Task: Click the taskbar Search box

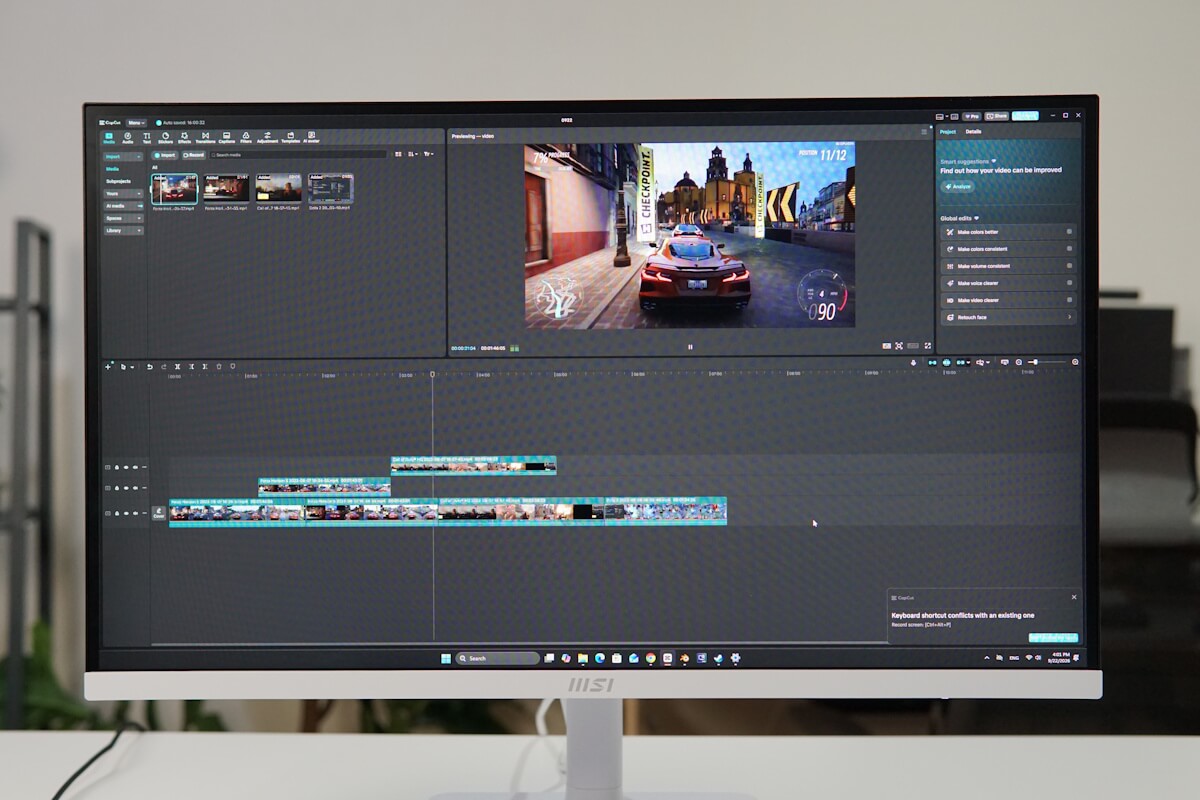Action: click(498, 658)
